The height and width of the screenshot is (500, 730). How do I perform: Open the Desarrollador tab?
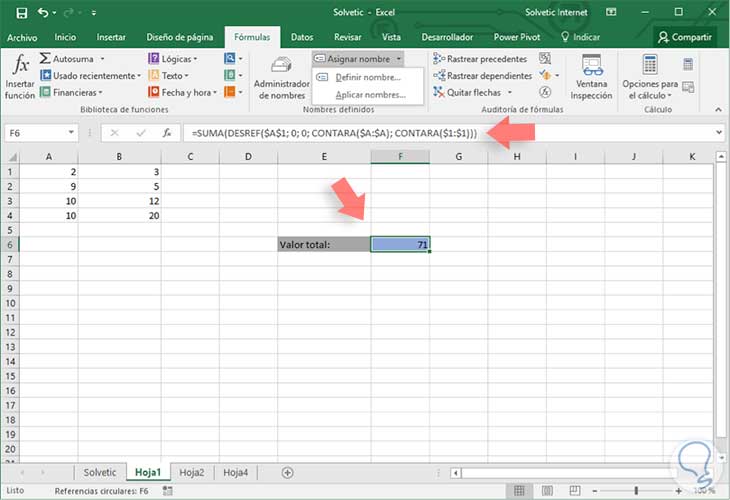tap(447, 37)
